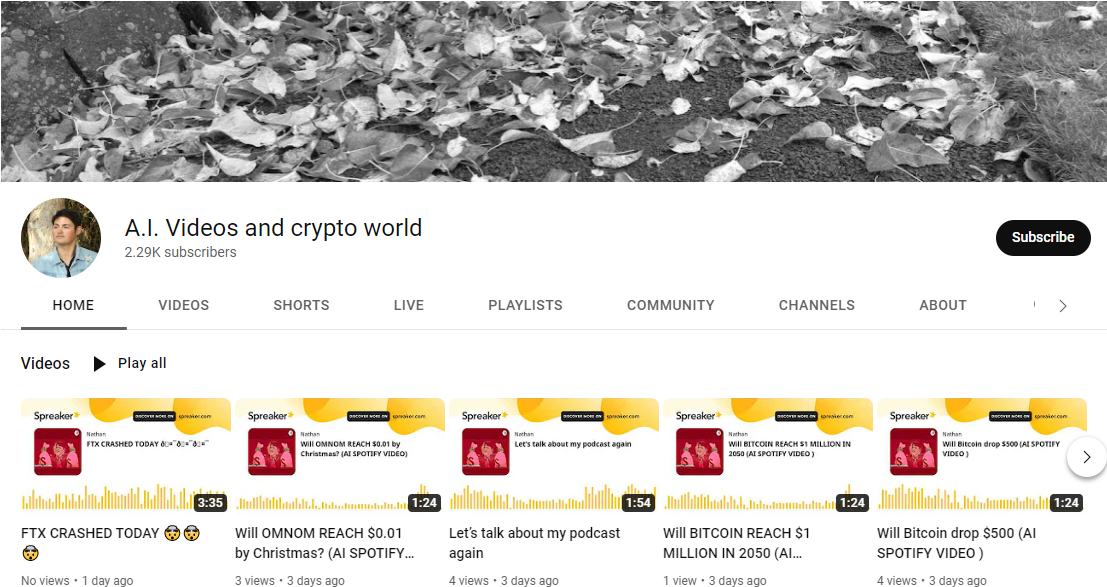This screenshot has height=587, width=1107.
Task: Open Will BITCOIN REACH $1 MILLION title link
Action: [x=736, y=543]
